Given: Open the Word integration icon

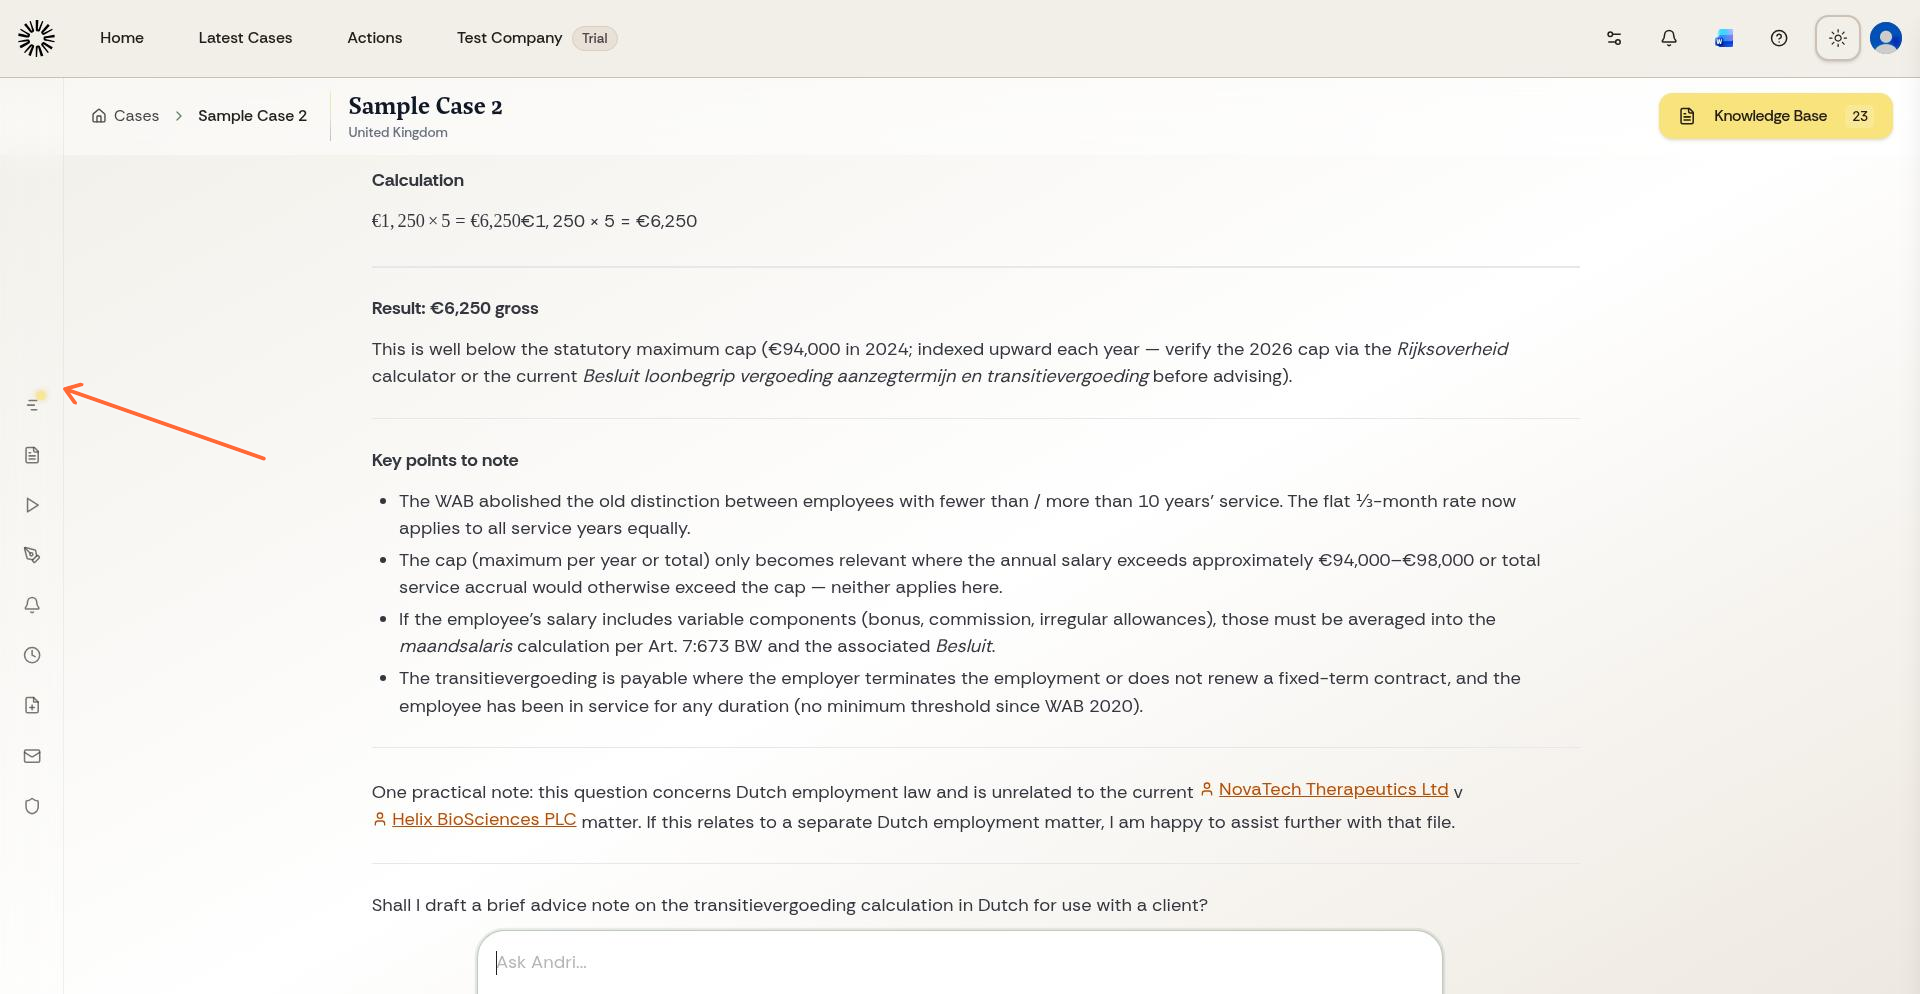Looking at the screenshot, I should click(x=1724, y=38).
